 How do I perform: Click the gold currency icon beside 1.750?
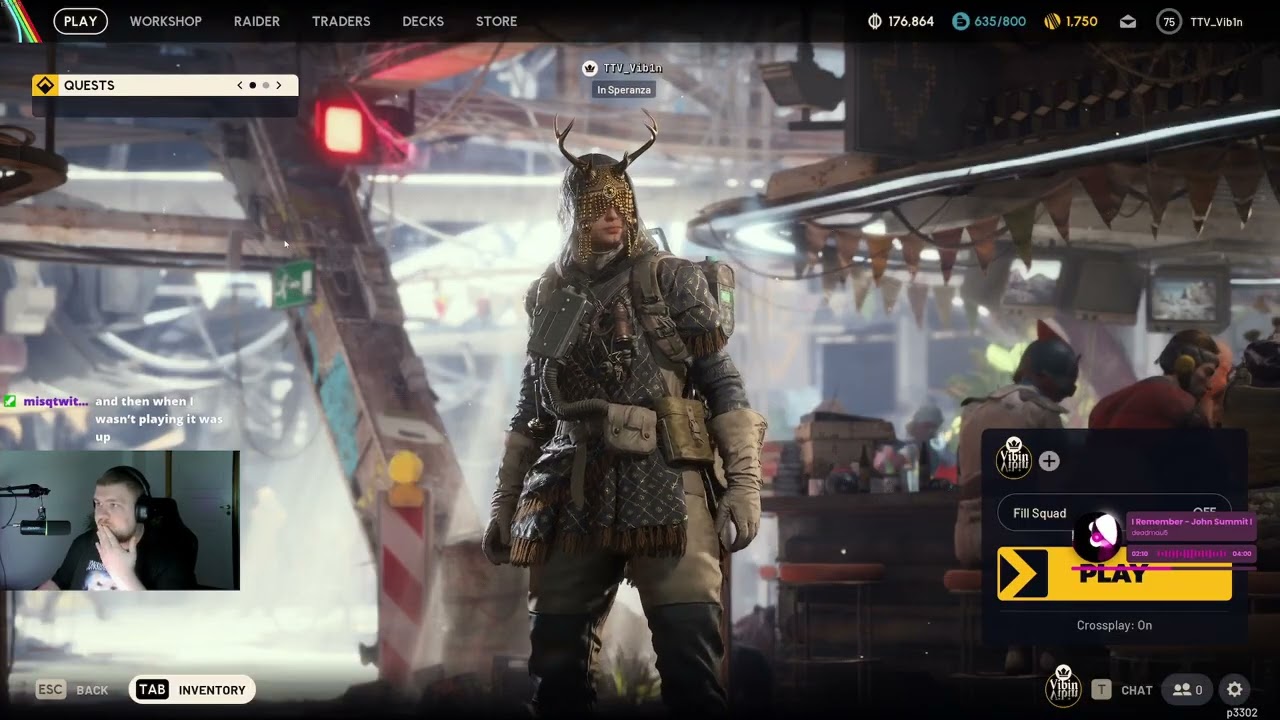1052,21
